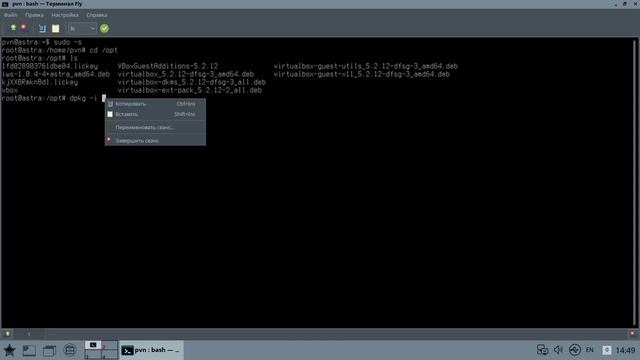Image resolution: width=640 pixels, height=360 pixels.
Task: Click the file manager window icon on taskbar
Action: (49, 350)
